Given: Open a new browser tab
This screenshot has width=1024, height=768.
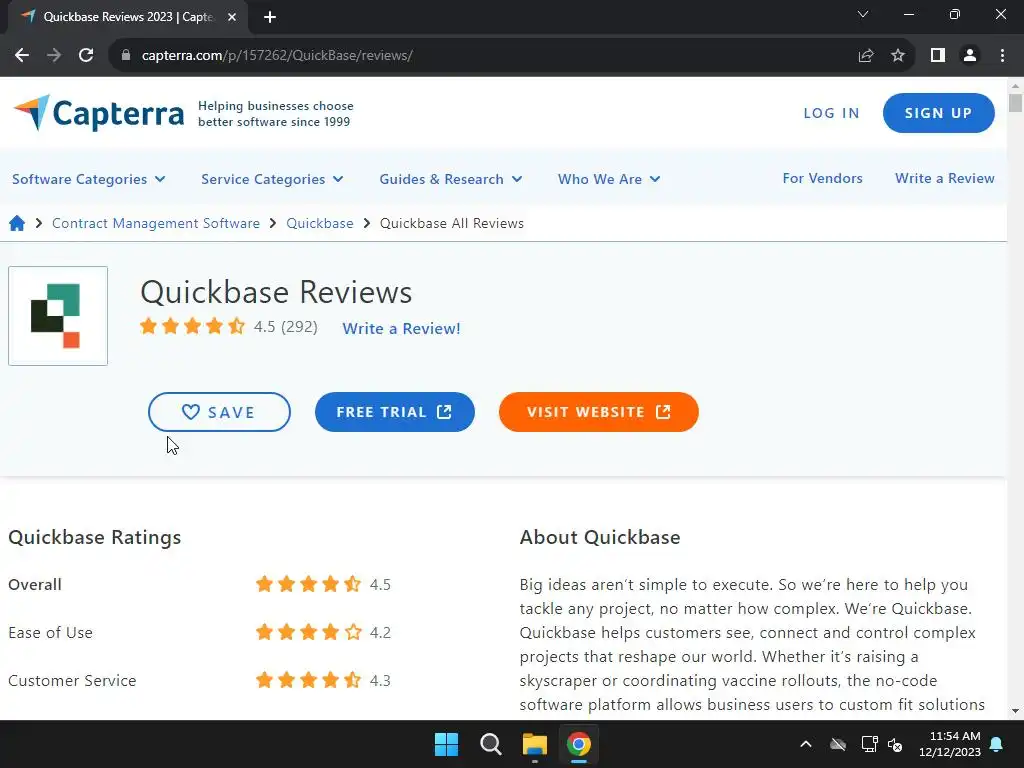Looking at the screenshot, I should coord(270,17).
